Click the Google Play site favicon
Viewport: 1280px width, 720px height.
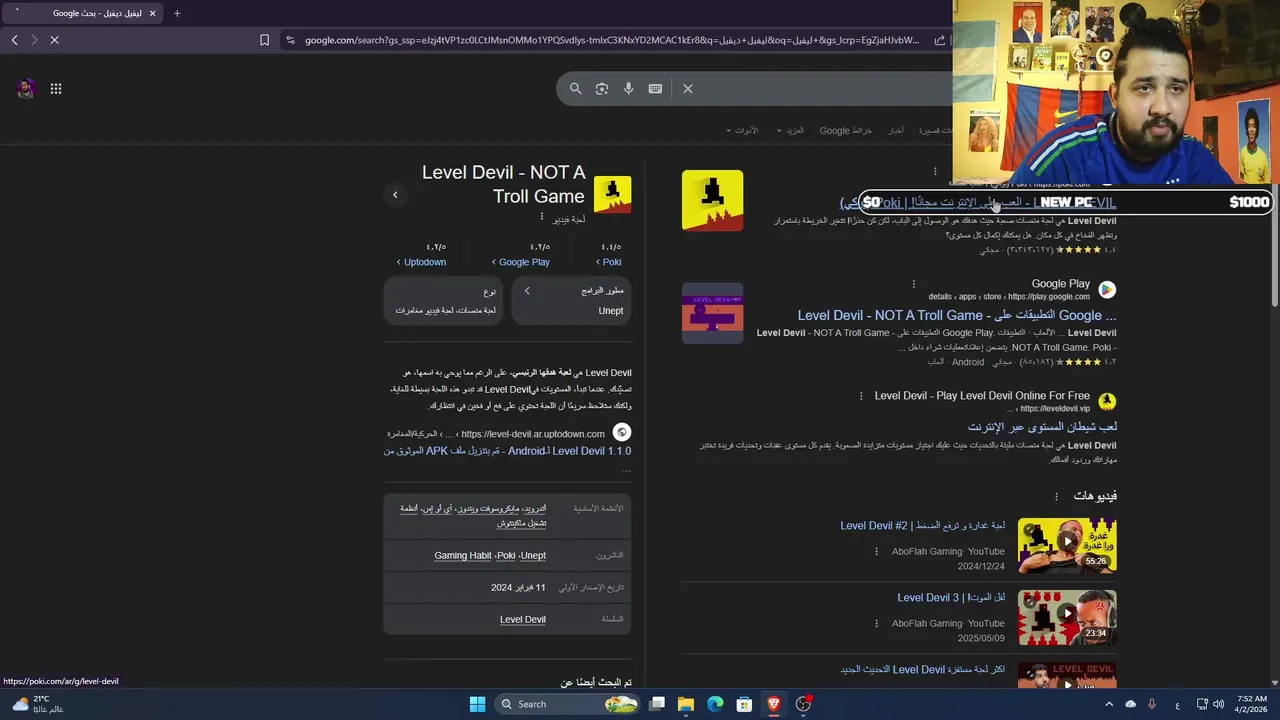point(1107,289)
